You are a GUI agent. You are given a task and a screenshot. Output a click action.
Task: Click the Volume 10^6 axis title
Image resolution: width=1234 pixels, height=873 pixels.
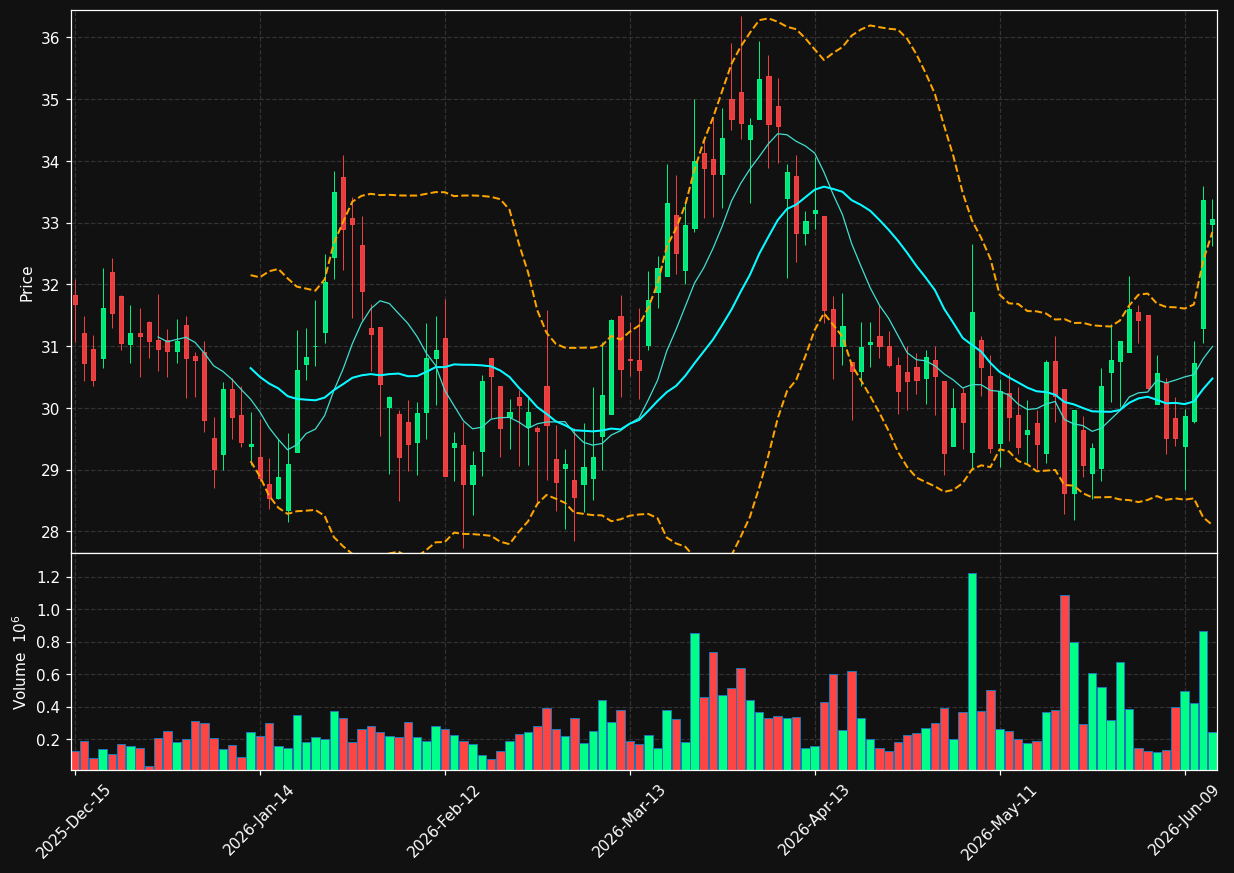[21, 663]
